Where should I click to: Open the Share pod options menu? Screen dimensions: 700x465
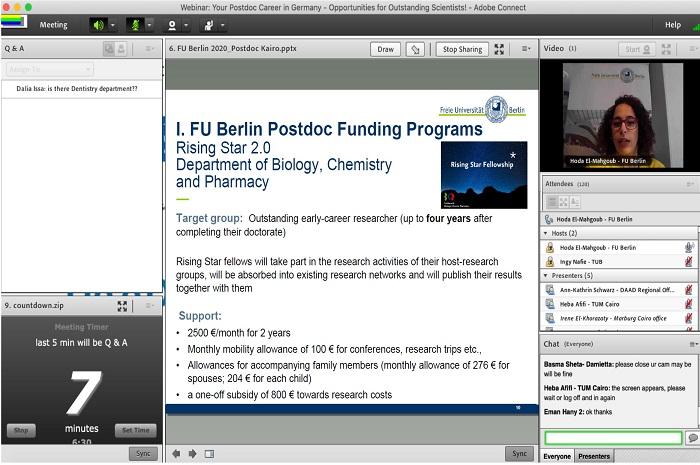pos(526,49)
